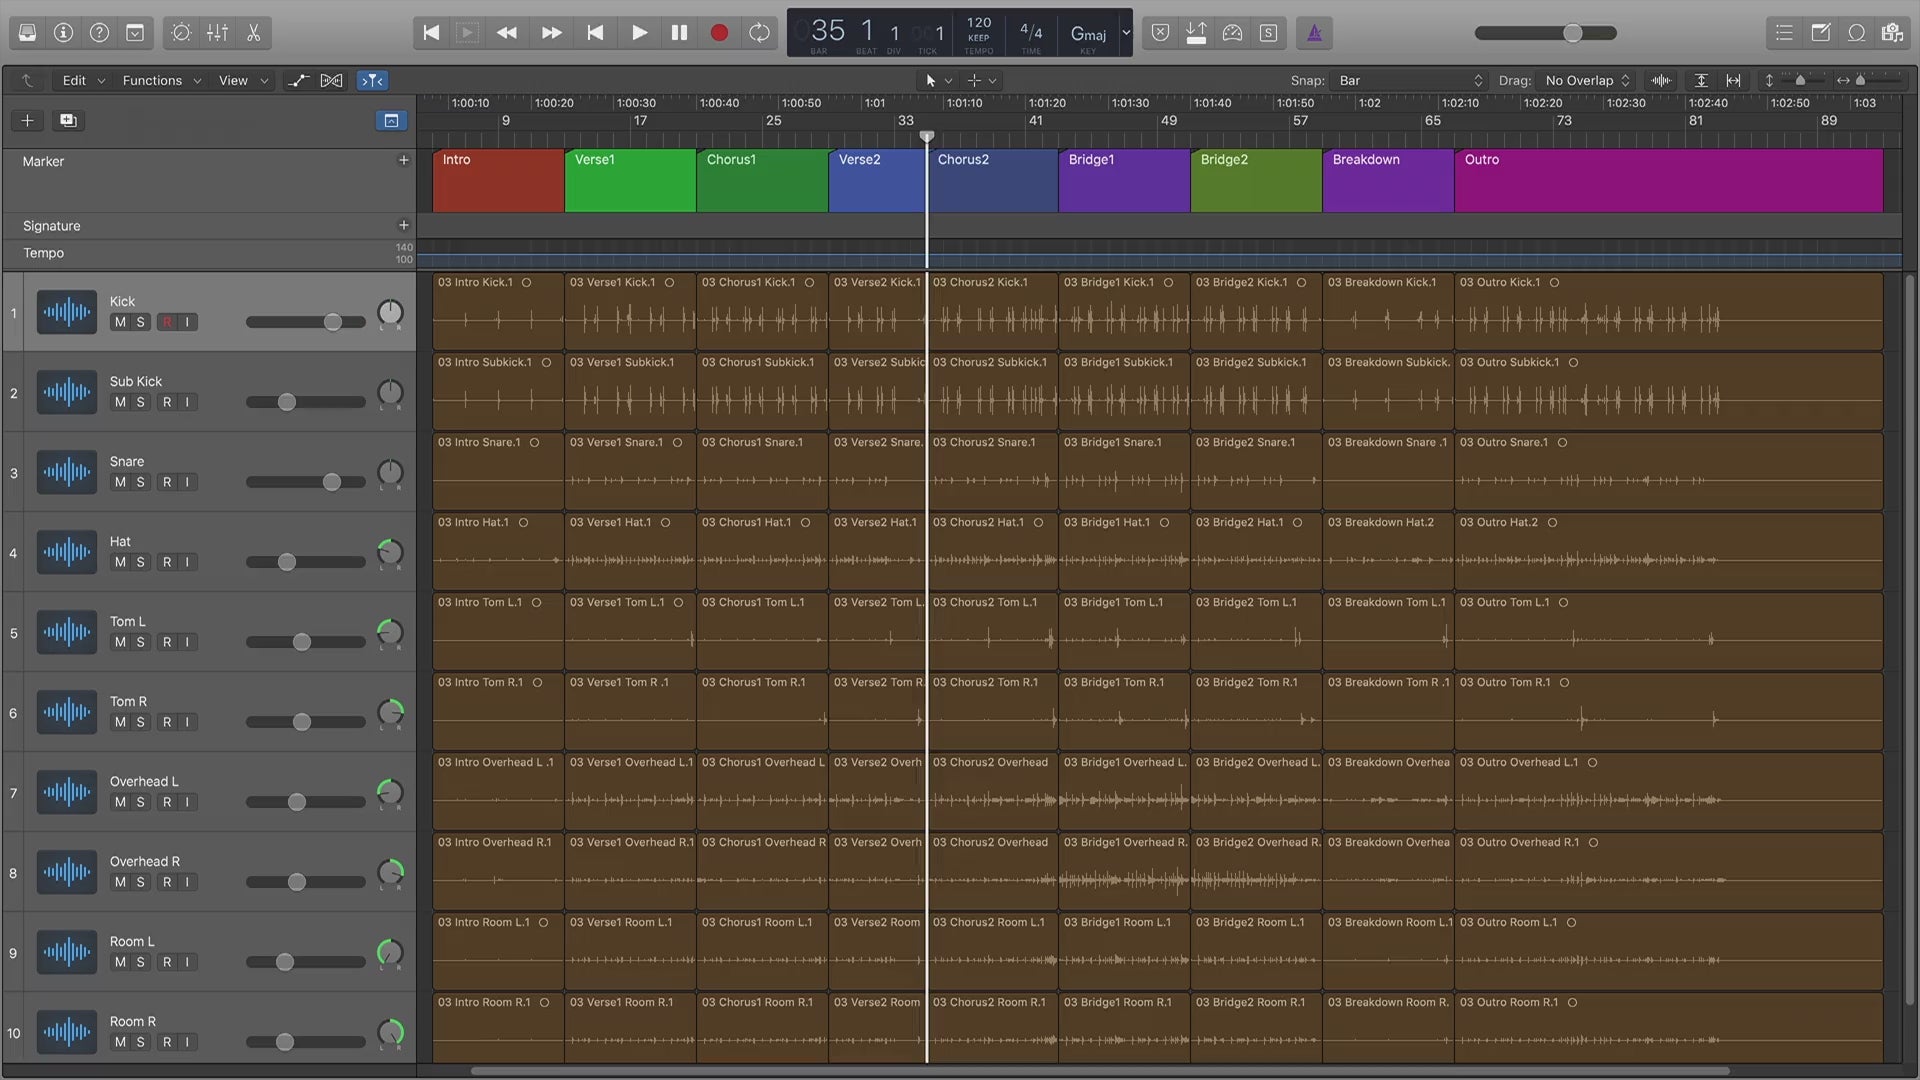This screenshot has width=1920, height=1080.
Task: Open the Loop Browser icon
Action: (x=1856, y=33)
